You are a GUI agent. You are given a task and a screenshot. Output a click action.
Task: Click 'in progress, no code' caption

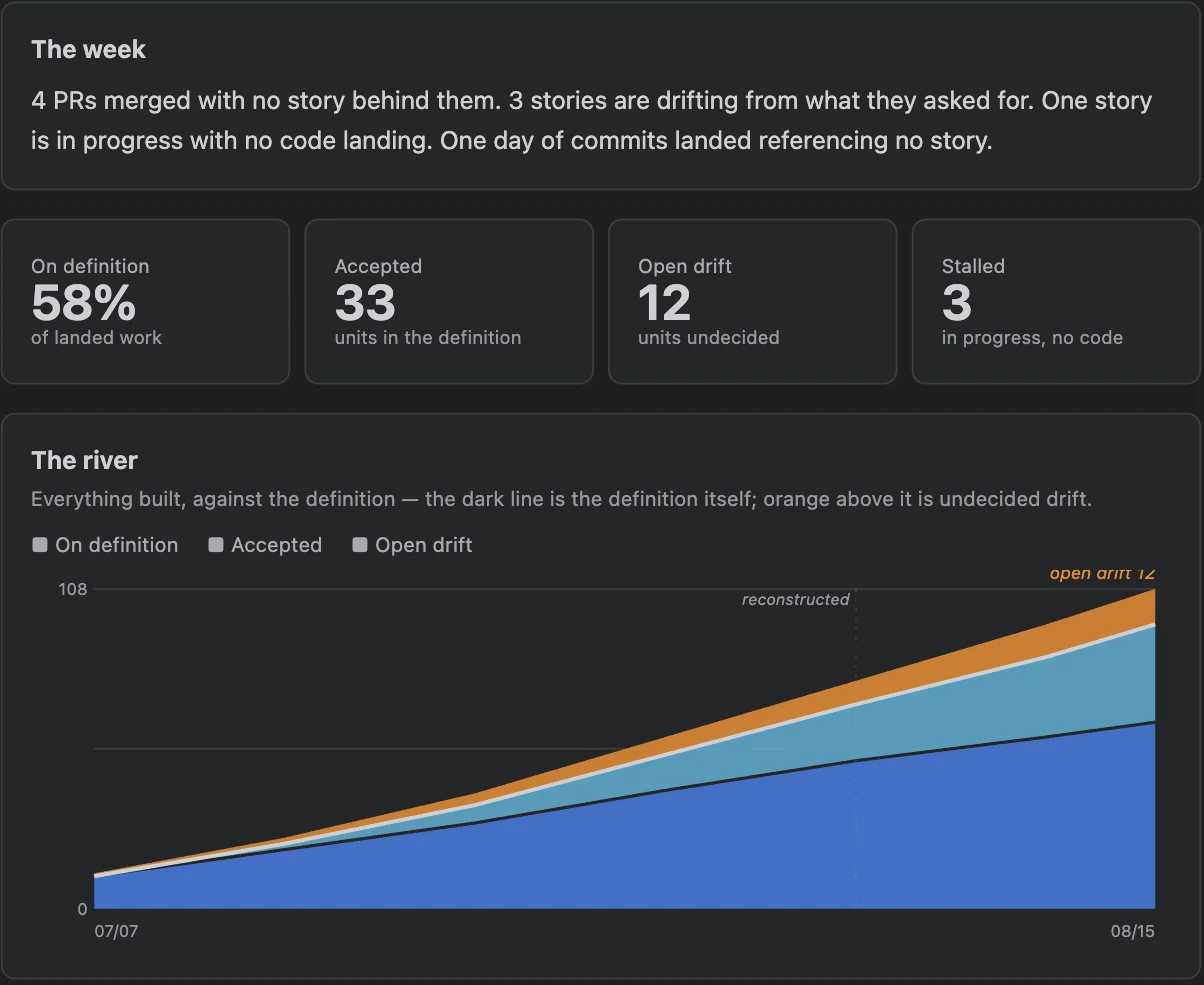(1032, 337)
